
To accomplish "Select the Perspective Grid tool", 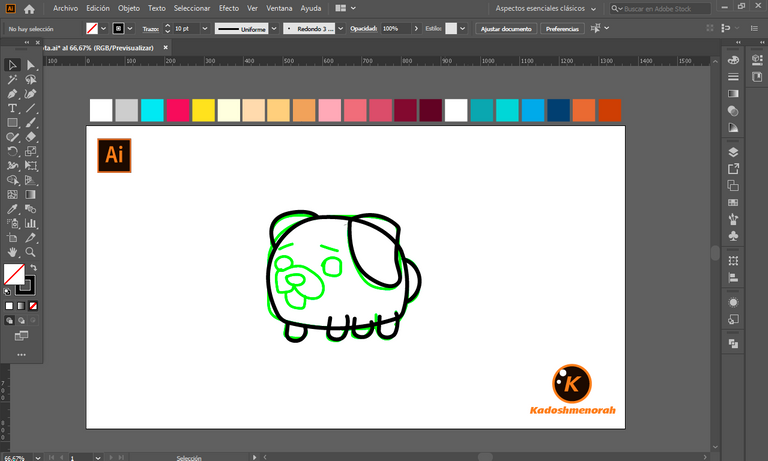I will [30, 180].
